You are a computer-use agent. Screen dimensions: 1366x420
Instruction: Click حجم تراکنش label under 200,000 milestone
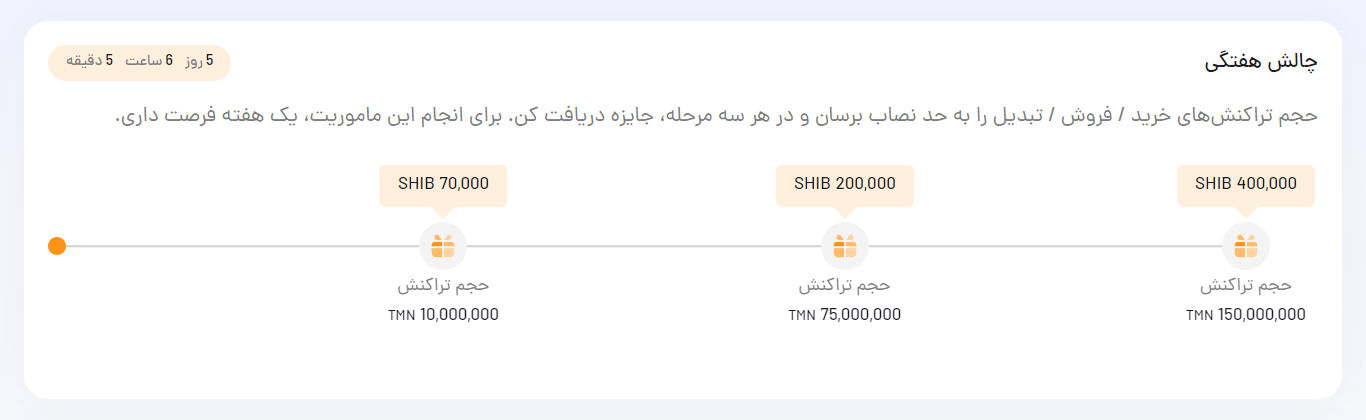845,286
